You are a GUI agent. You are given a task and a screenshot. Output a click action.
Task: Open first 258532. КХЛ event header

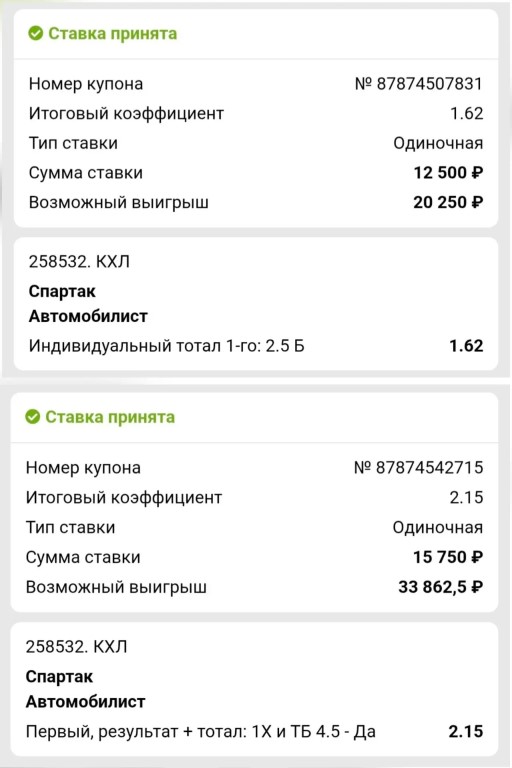click(79, 262)
